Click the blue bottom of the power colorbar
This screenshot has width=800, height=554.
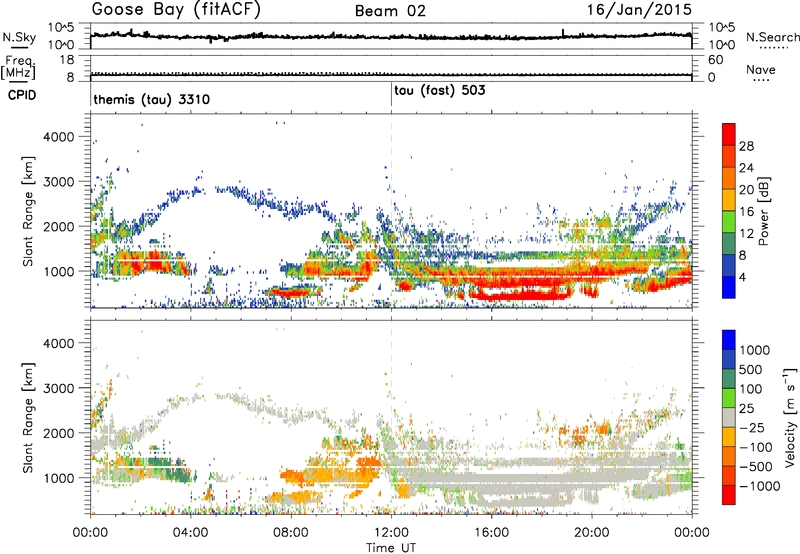(729, 289)
